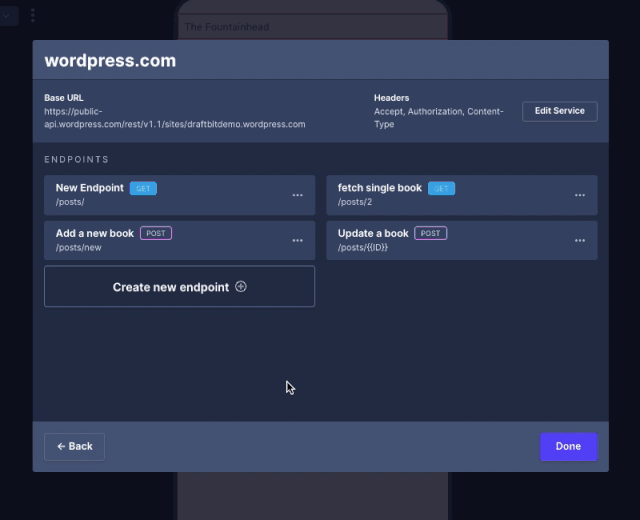Screen dimensions: 640x520
Task: Click the GET badge on New Endpoint
Action: 143,189
